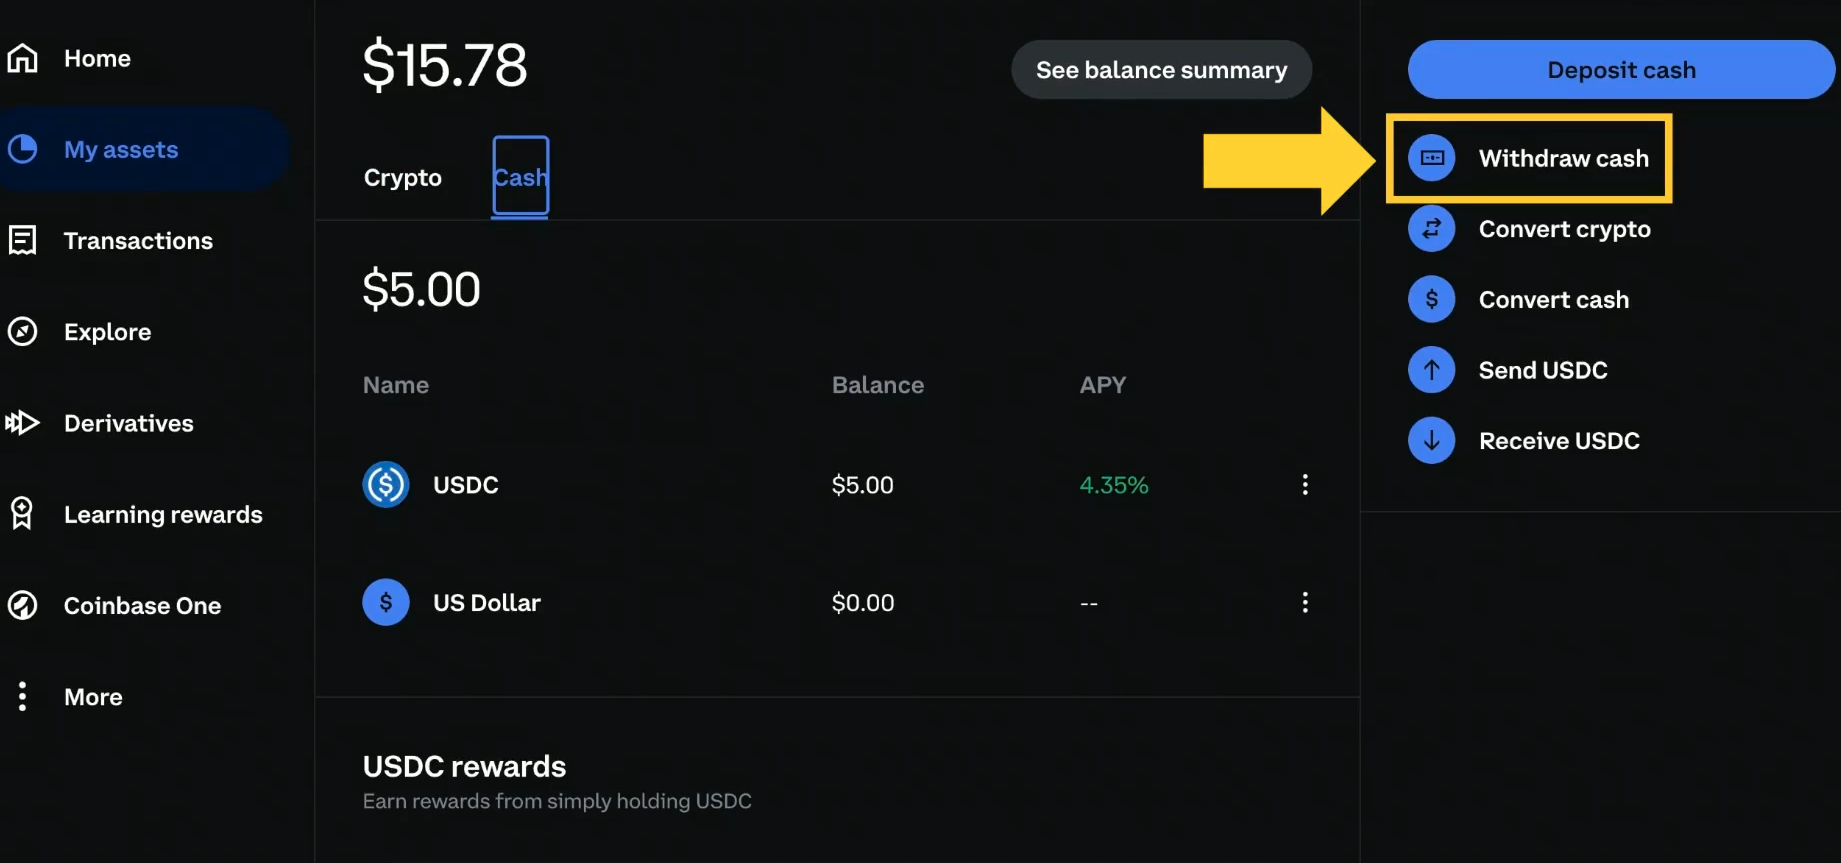Image resolution: width=1841 pixels, height=863 pixels.
Task: Open the USDC coin logo
Action: coord(386,484)
